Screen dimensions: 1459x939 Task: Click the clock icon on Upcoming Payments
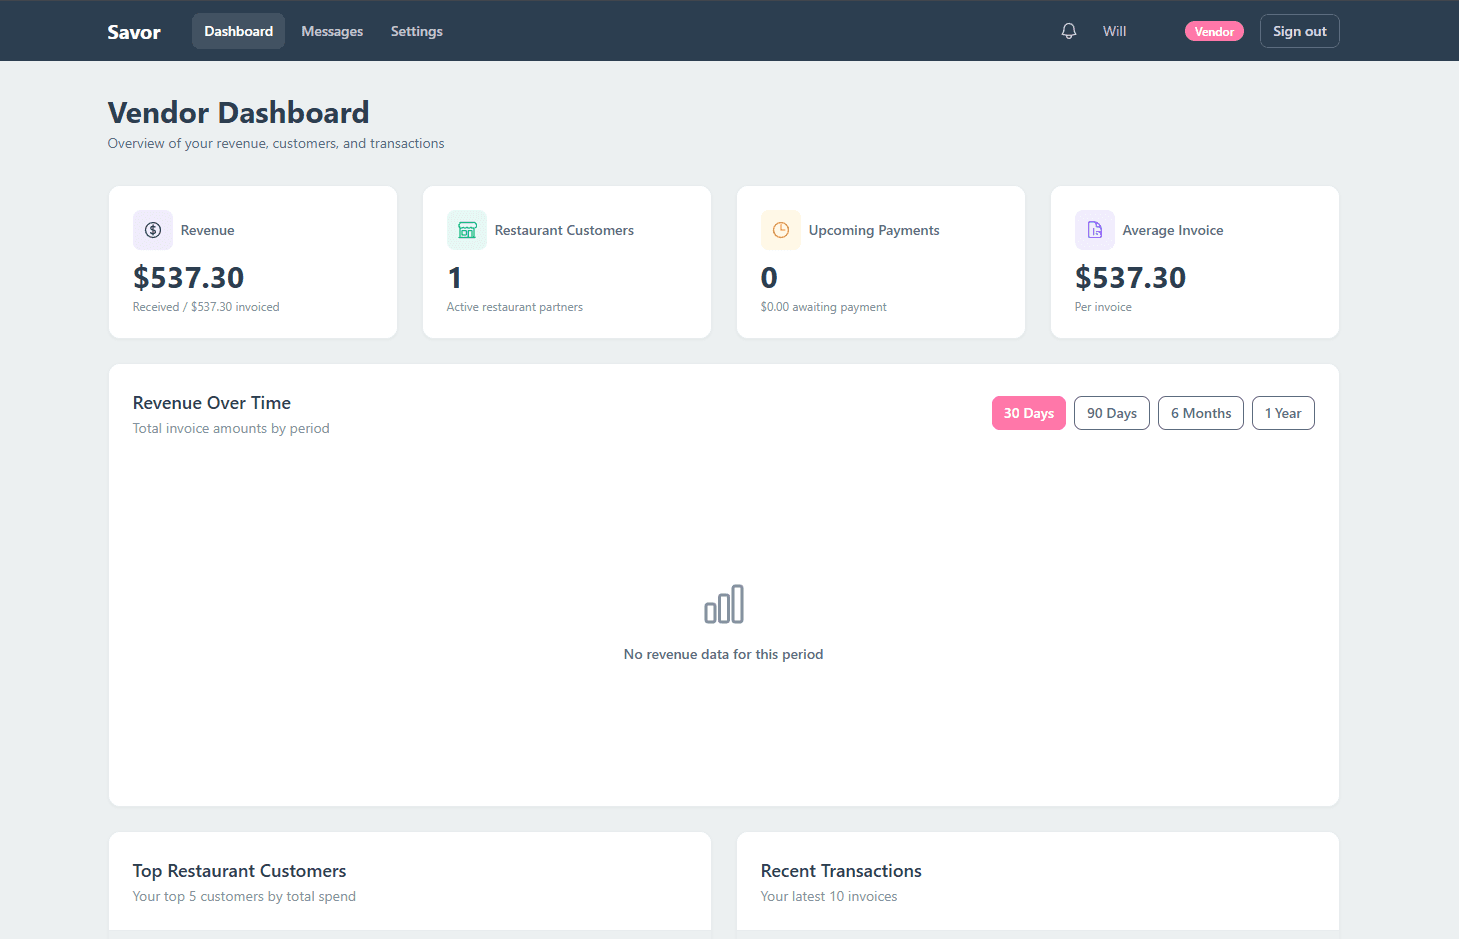[x=780, y=230]
